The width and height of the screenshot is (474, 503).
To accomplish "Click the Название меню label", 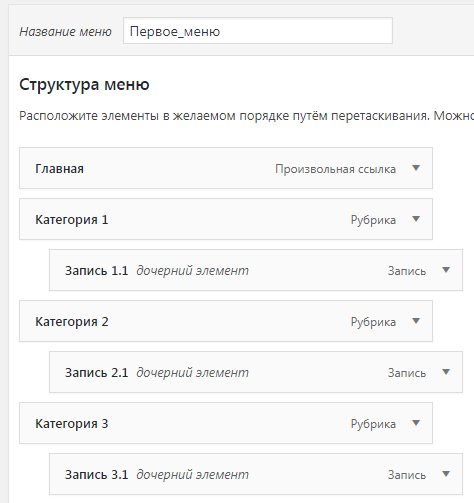I will tap(65, 32).
